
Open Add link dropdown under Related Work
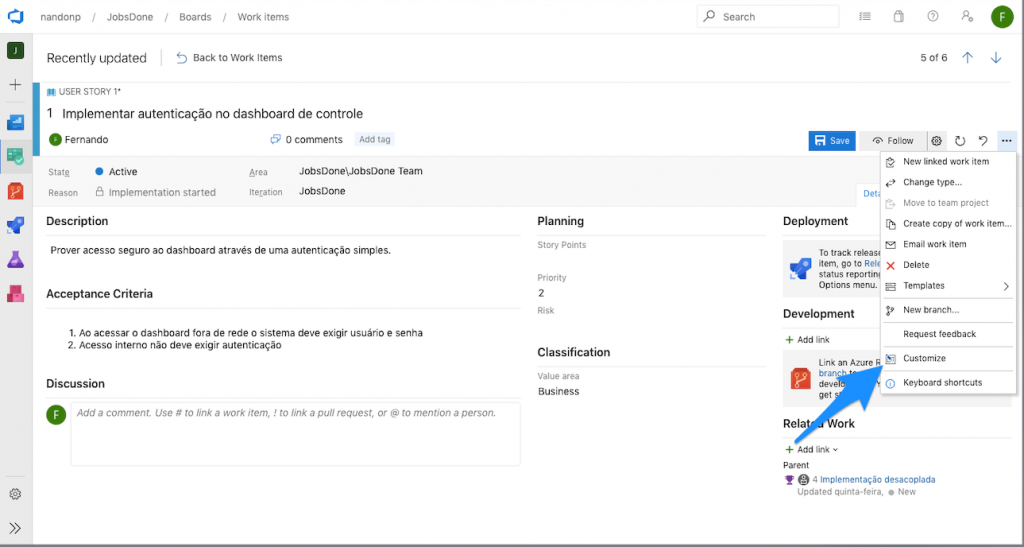click(x=812, y=449)
